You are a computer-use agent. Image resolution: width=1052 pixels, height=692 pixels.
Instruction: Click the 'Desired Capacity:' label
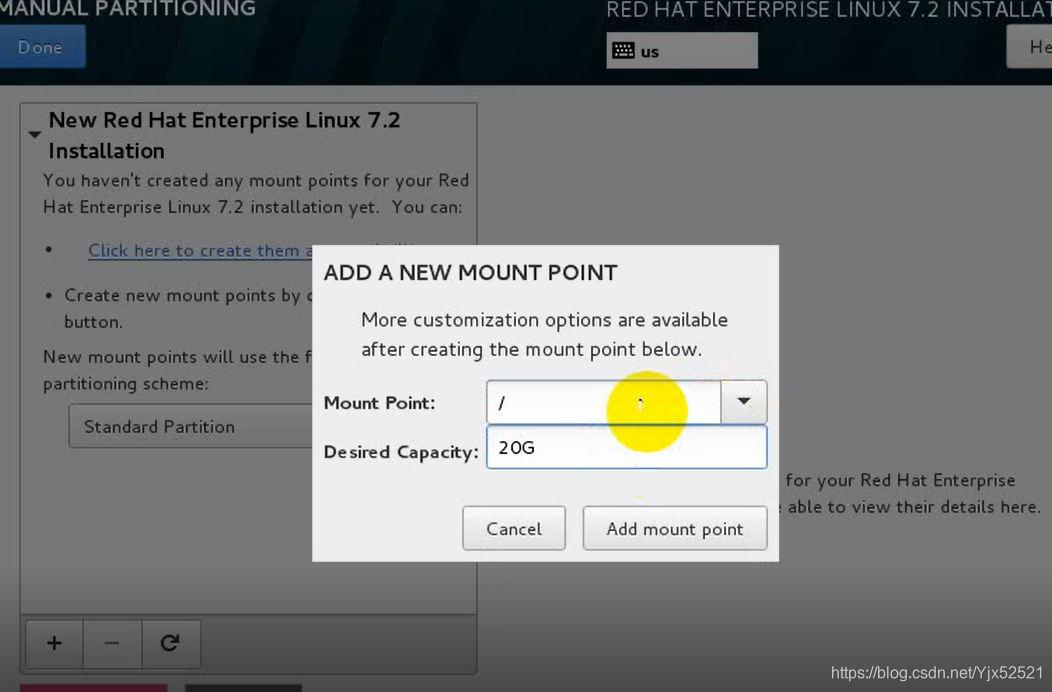[x=401, y=452]
